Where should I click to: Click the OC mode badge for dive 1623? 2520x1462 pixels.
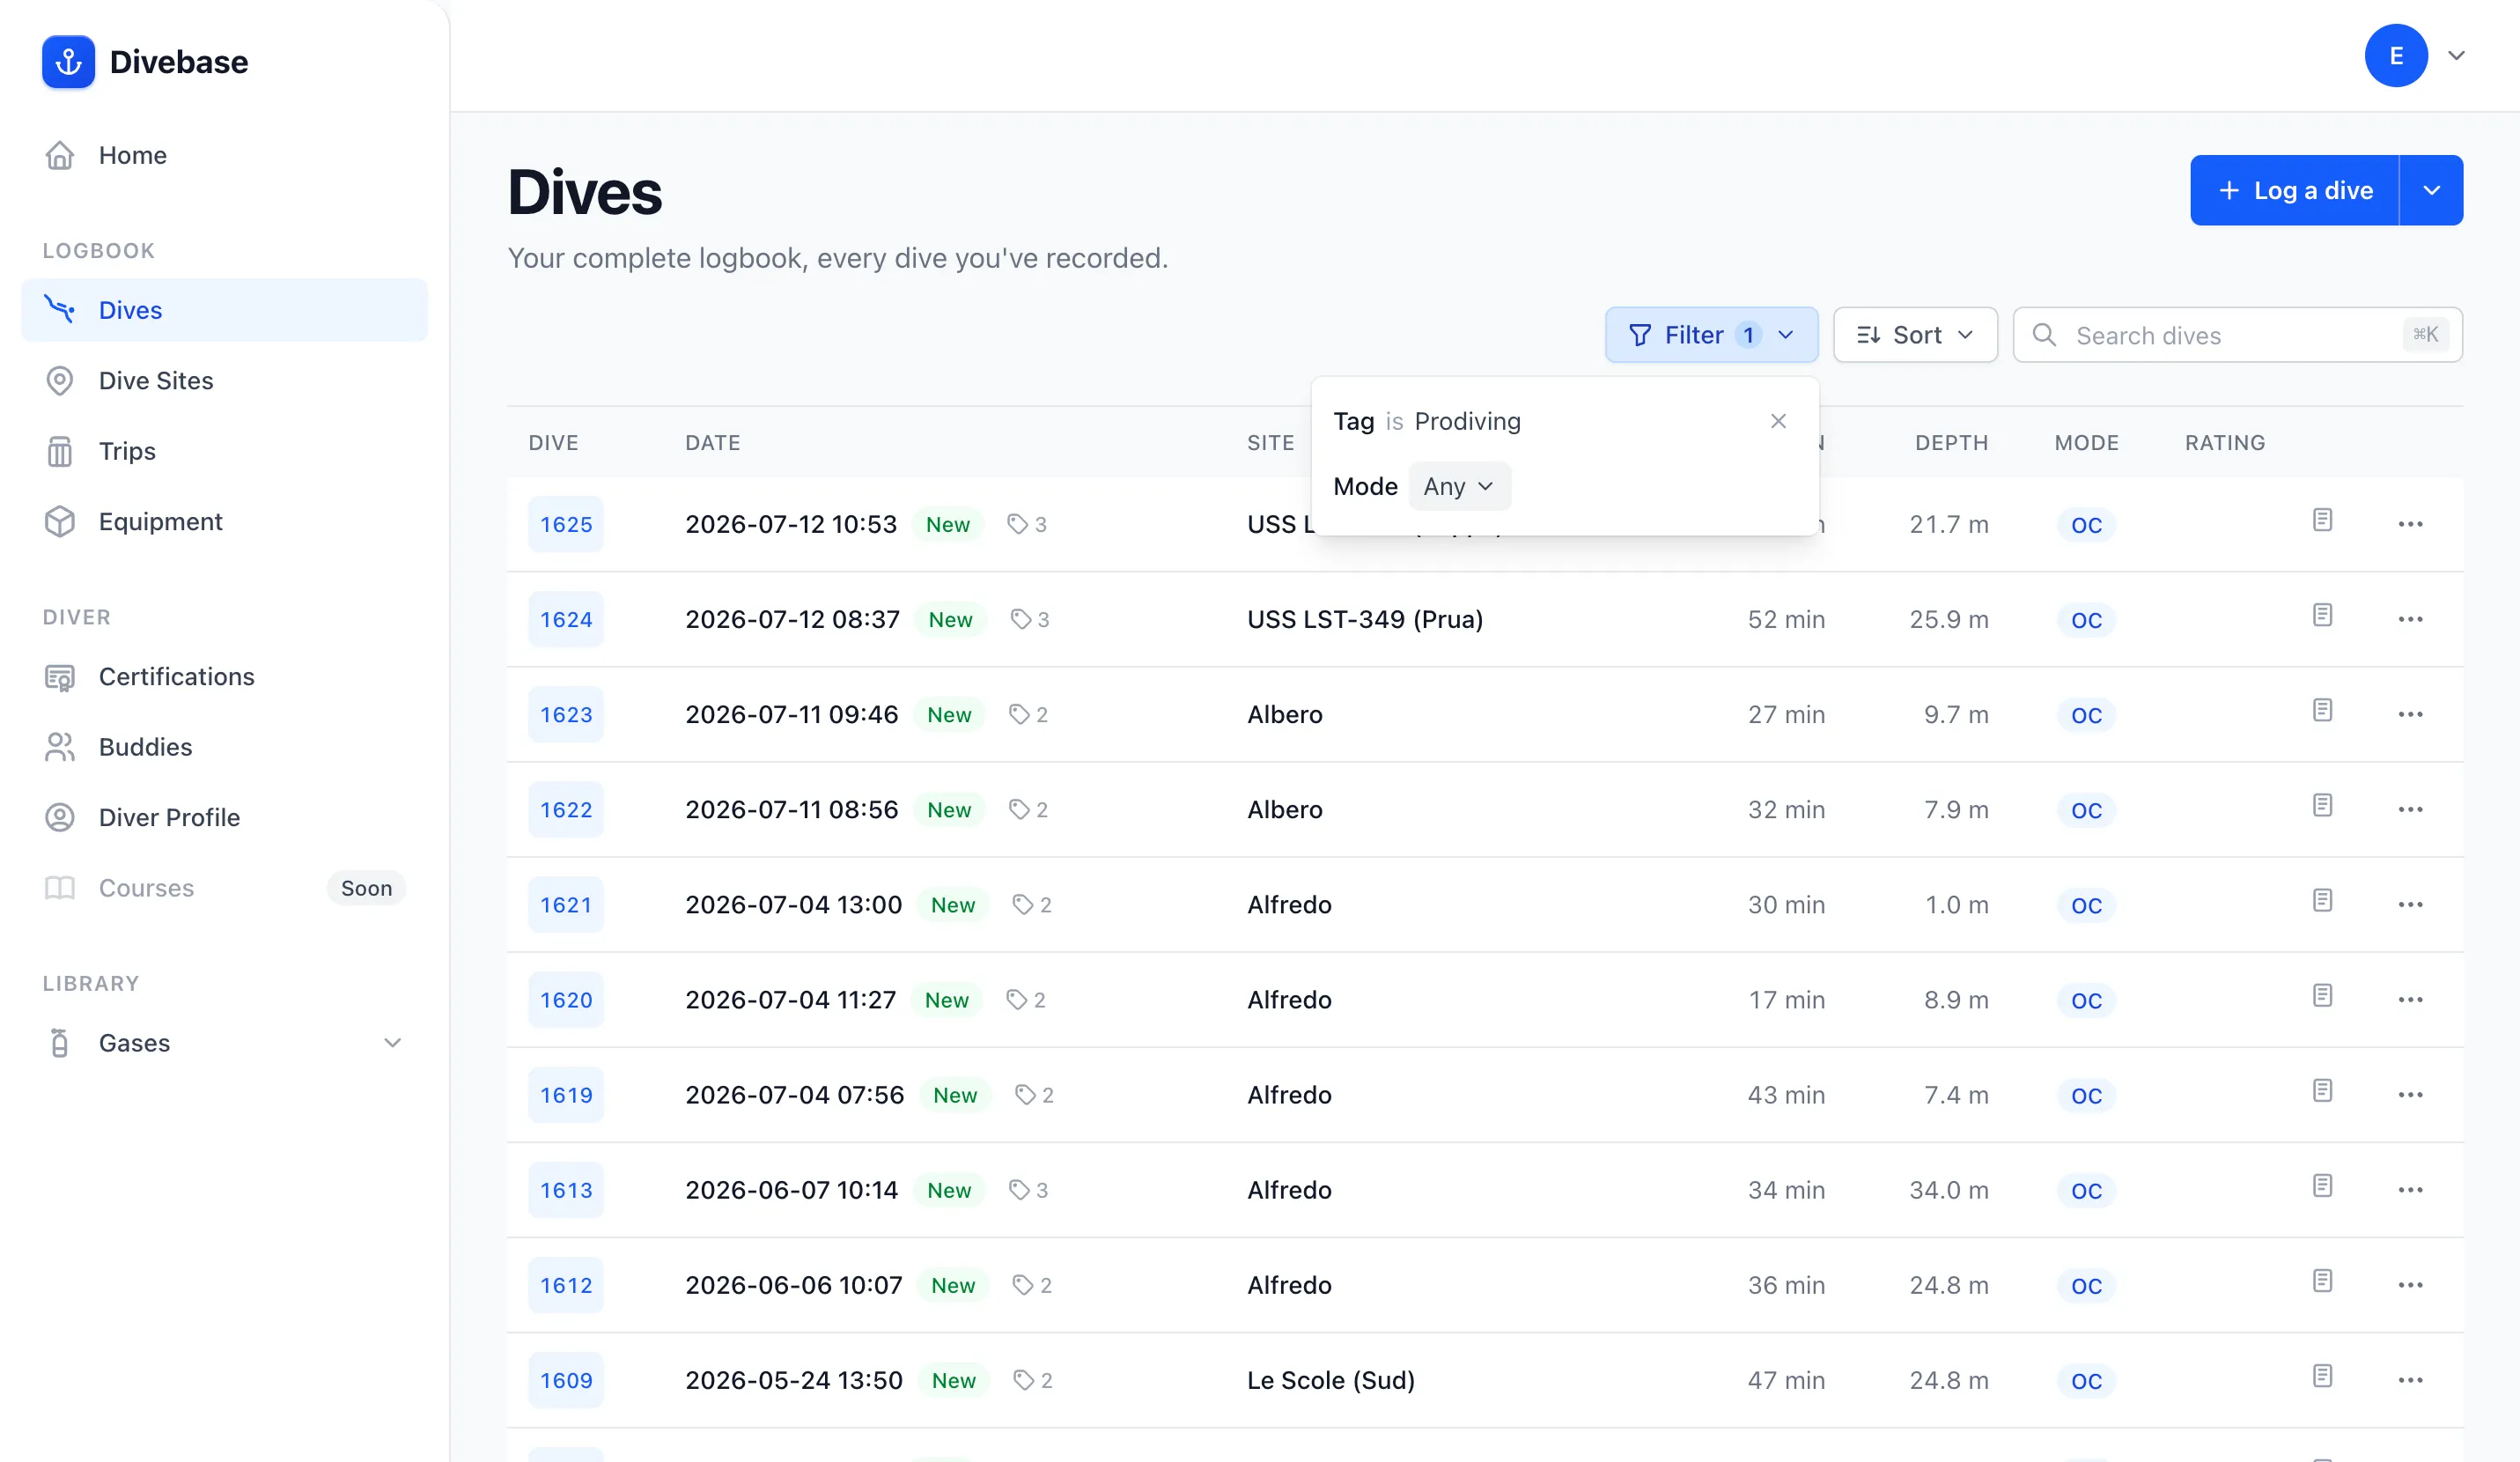coord(2086,714)
